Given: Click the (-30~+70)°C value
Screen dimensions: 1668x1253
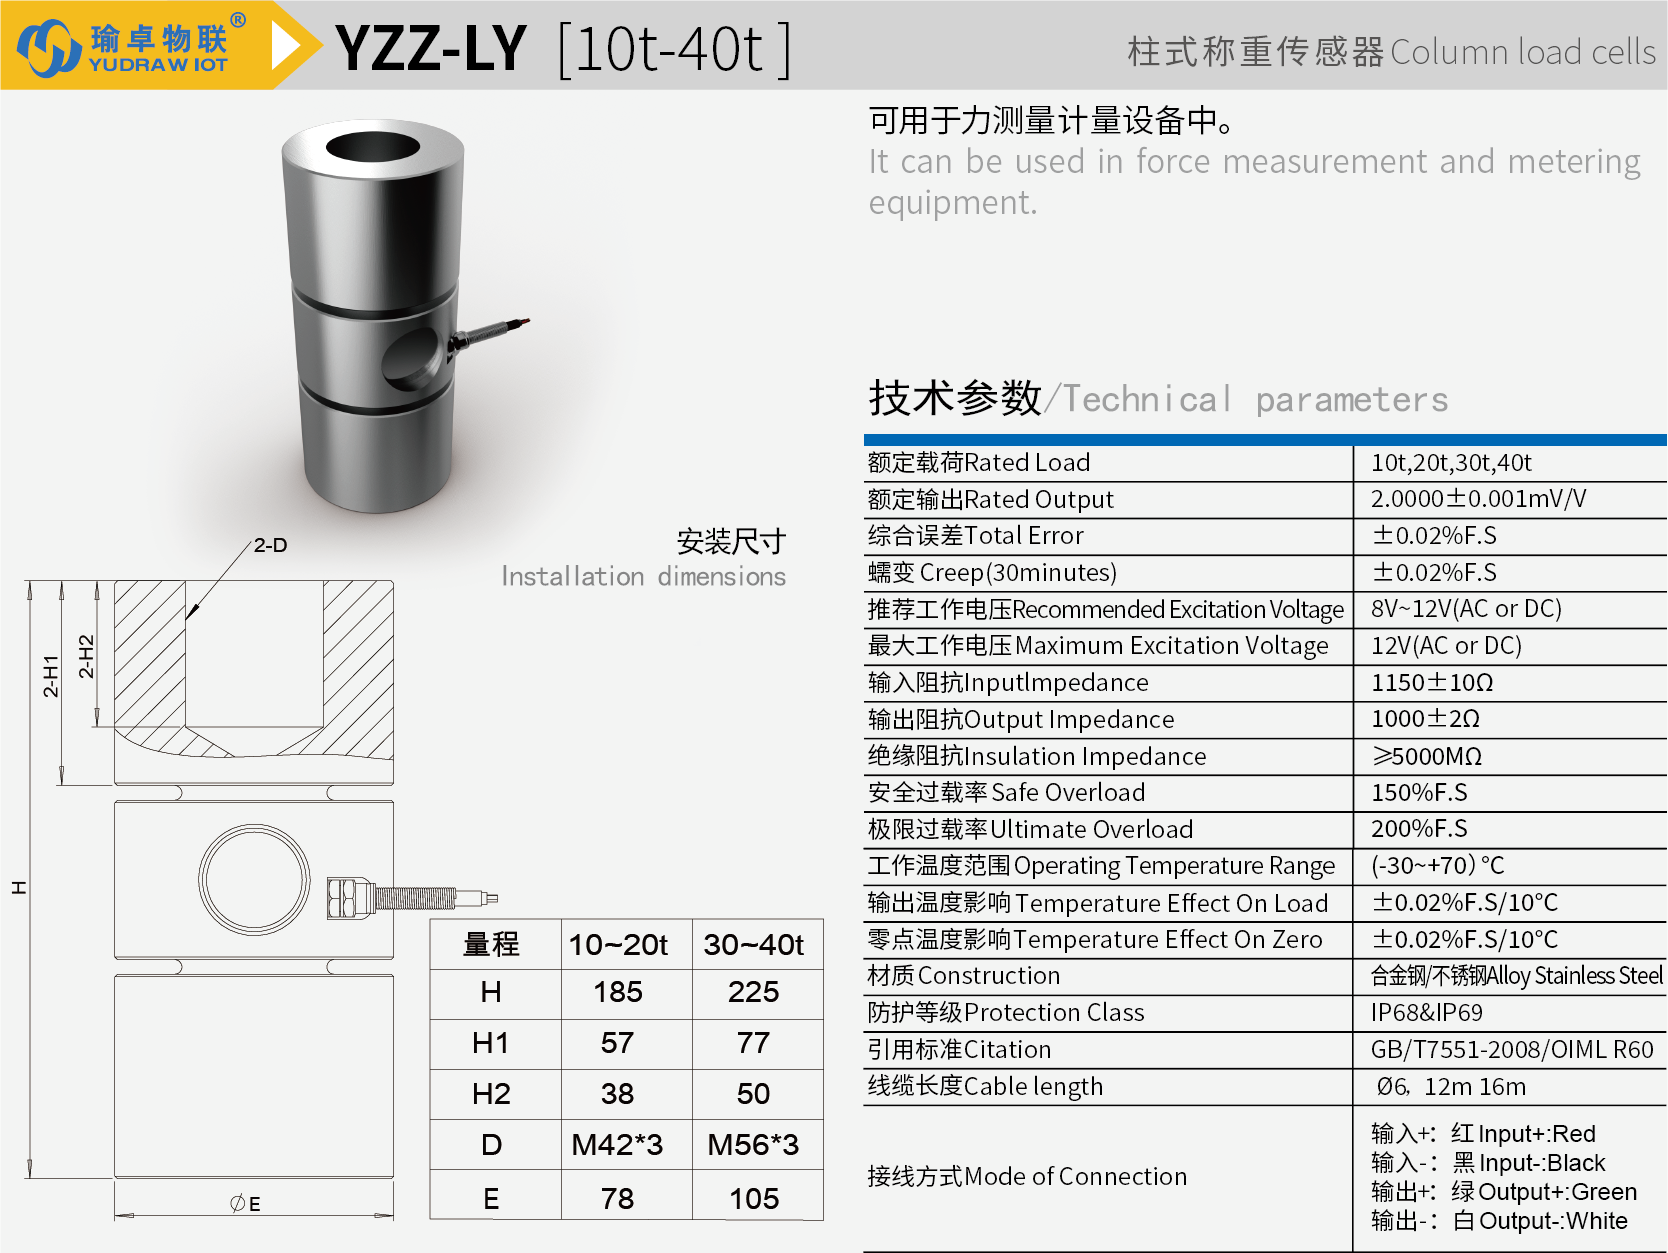Looking at the screenshot, I should [x=1437, y=866].
